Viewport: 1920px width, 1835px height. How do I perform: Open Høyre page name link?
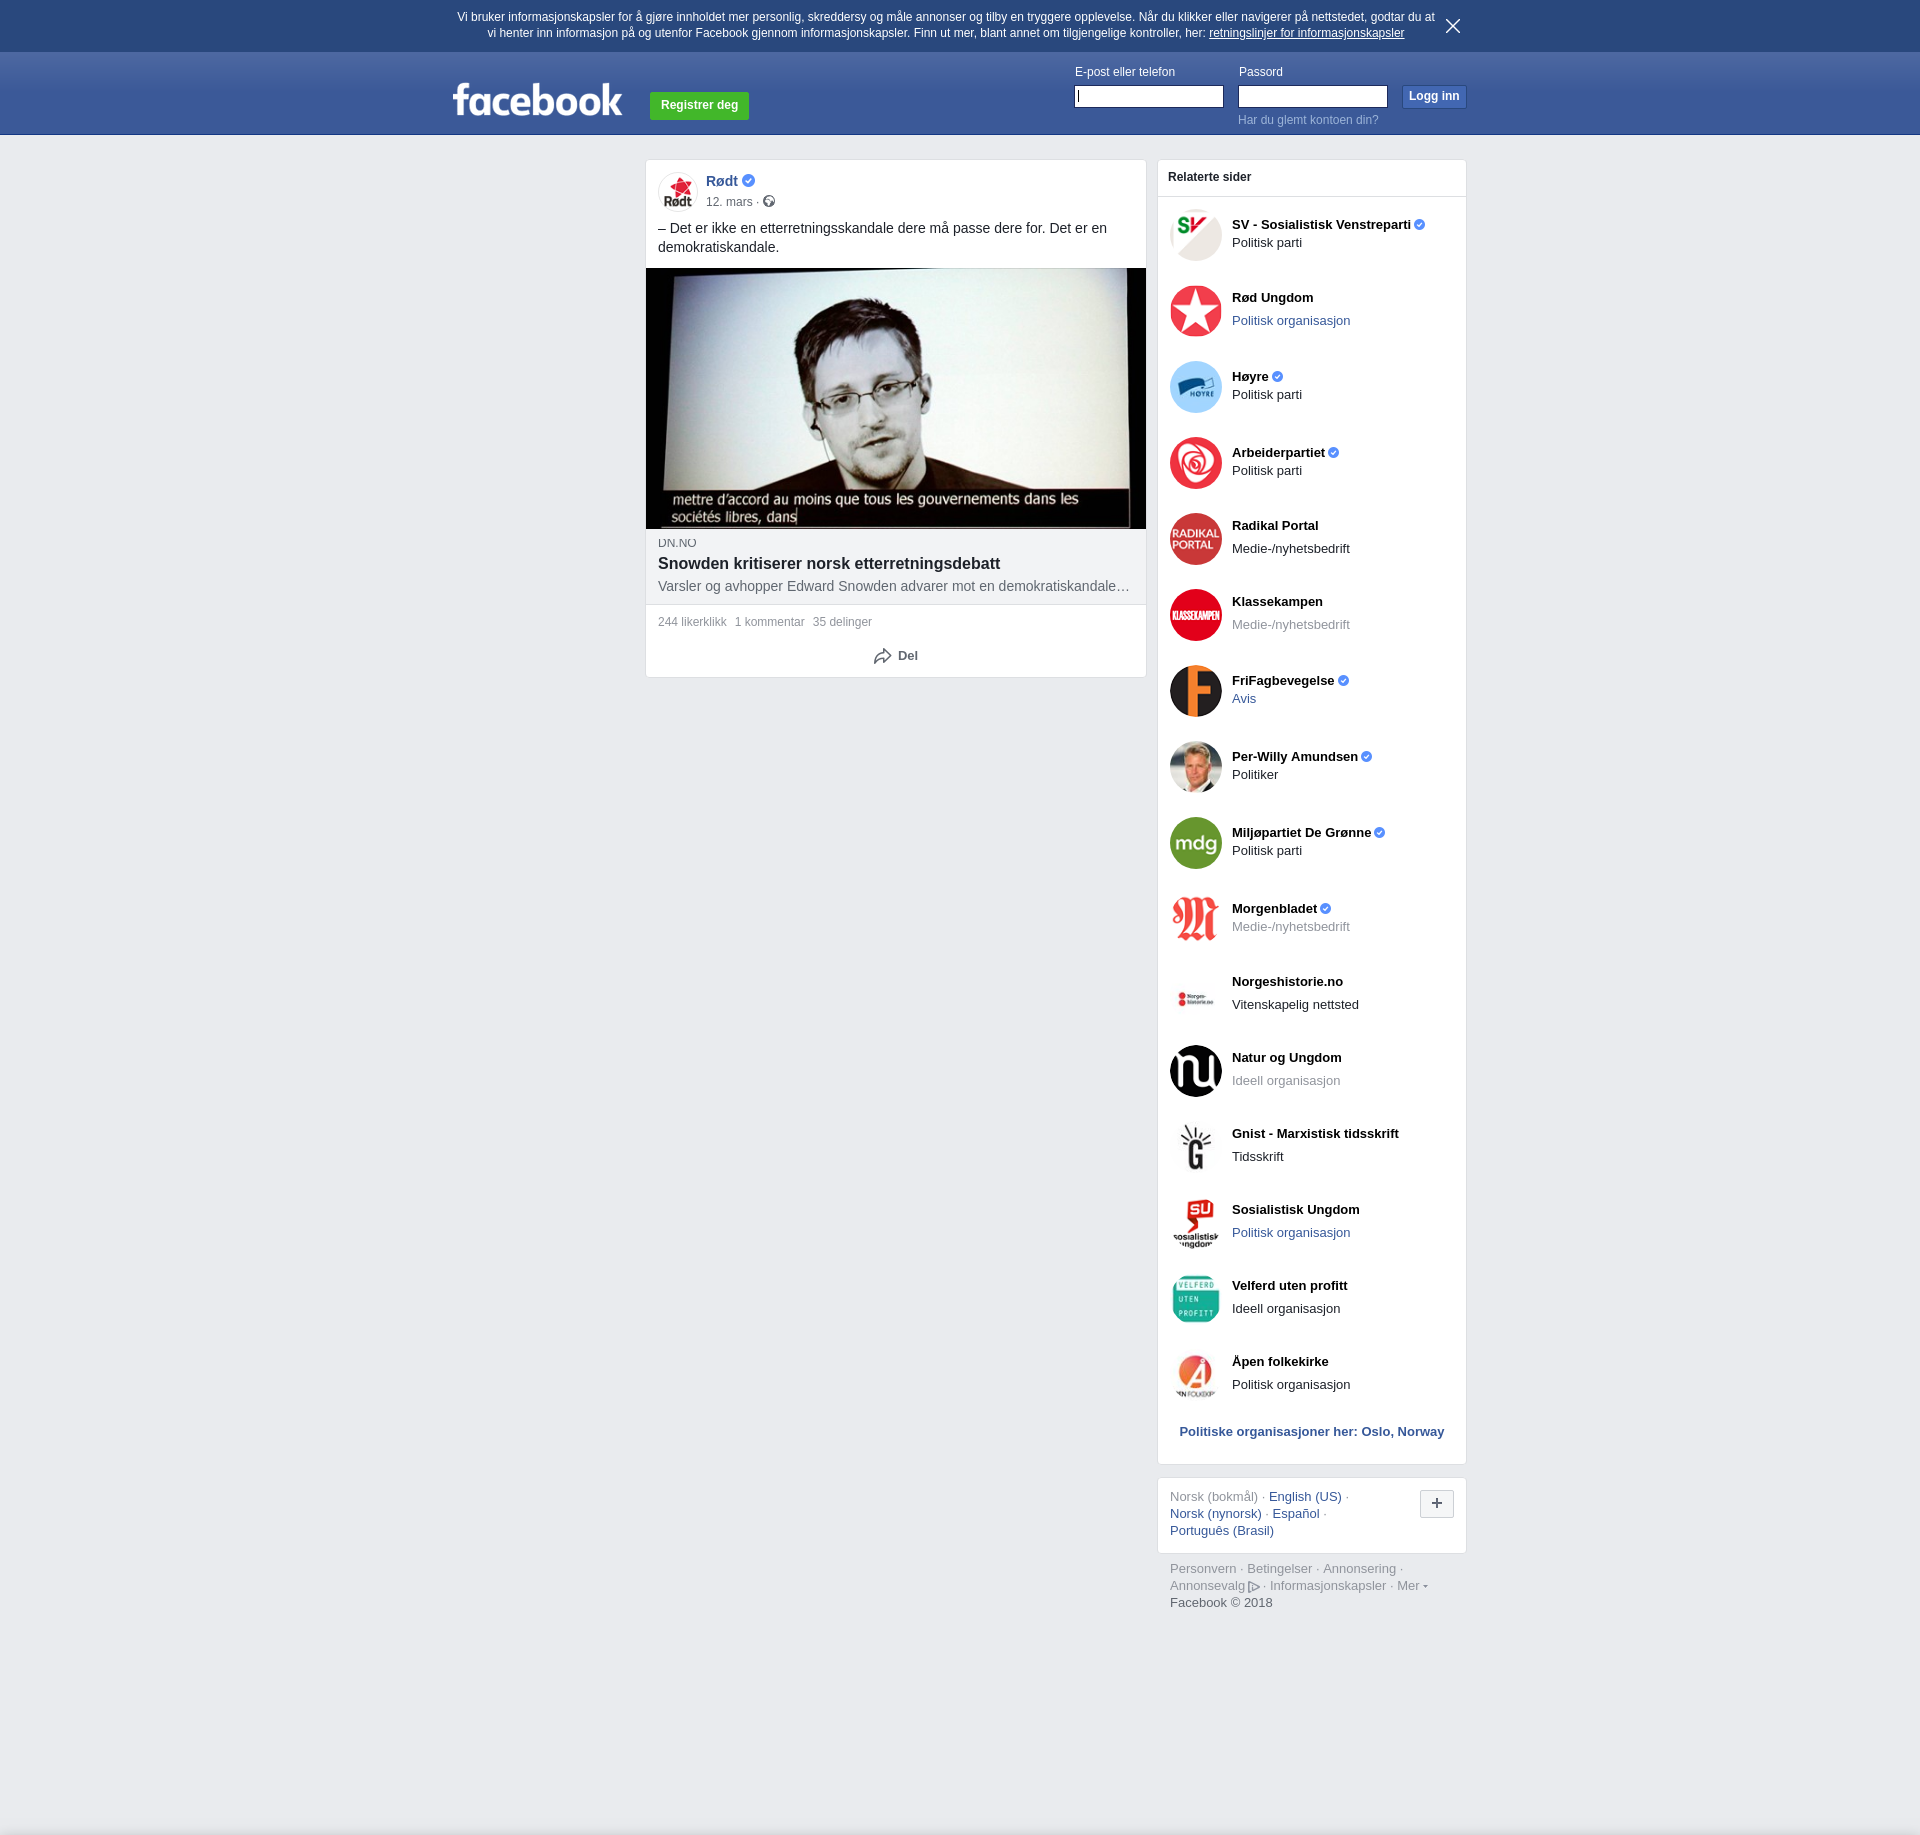[x=1250, y=377]
